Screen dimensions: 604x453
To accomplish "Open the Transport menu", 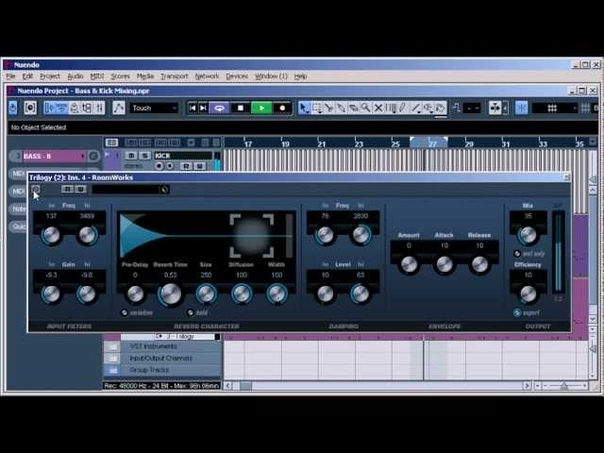I will click(174, 76).
